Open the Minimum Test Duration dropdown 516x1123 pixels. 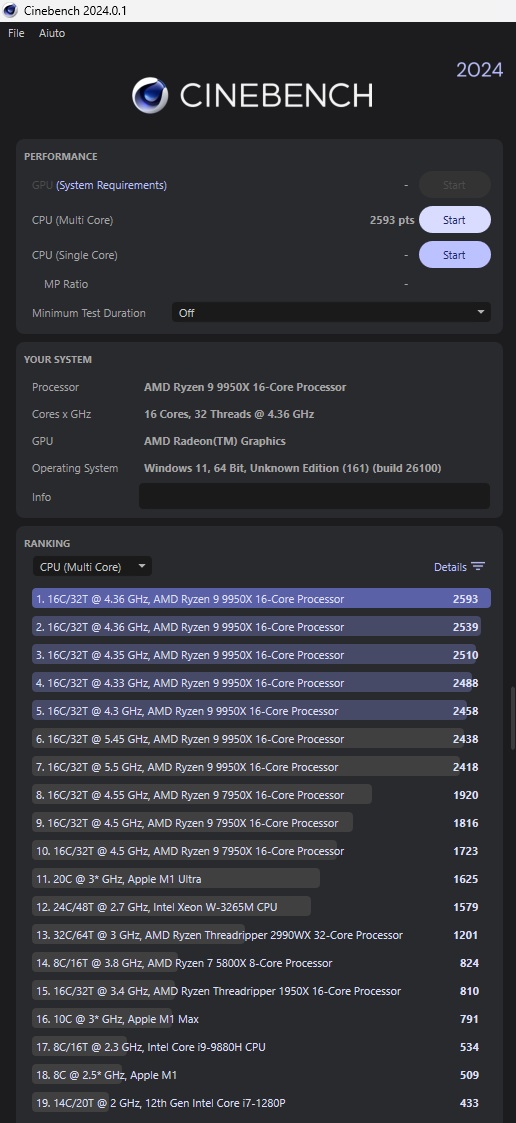click(331, 313)
